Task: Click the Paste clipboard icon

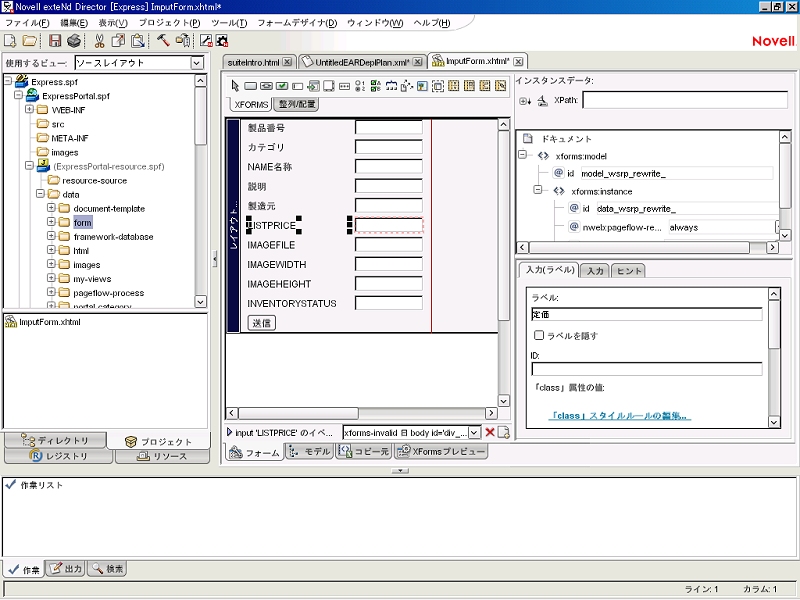Action: [137, 40]
